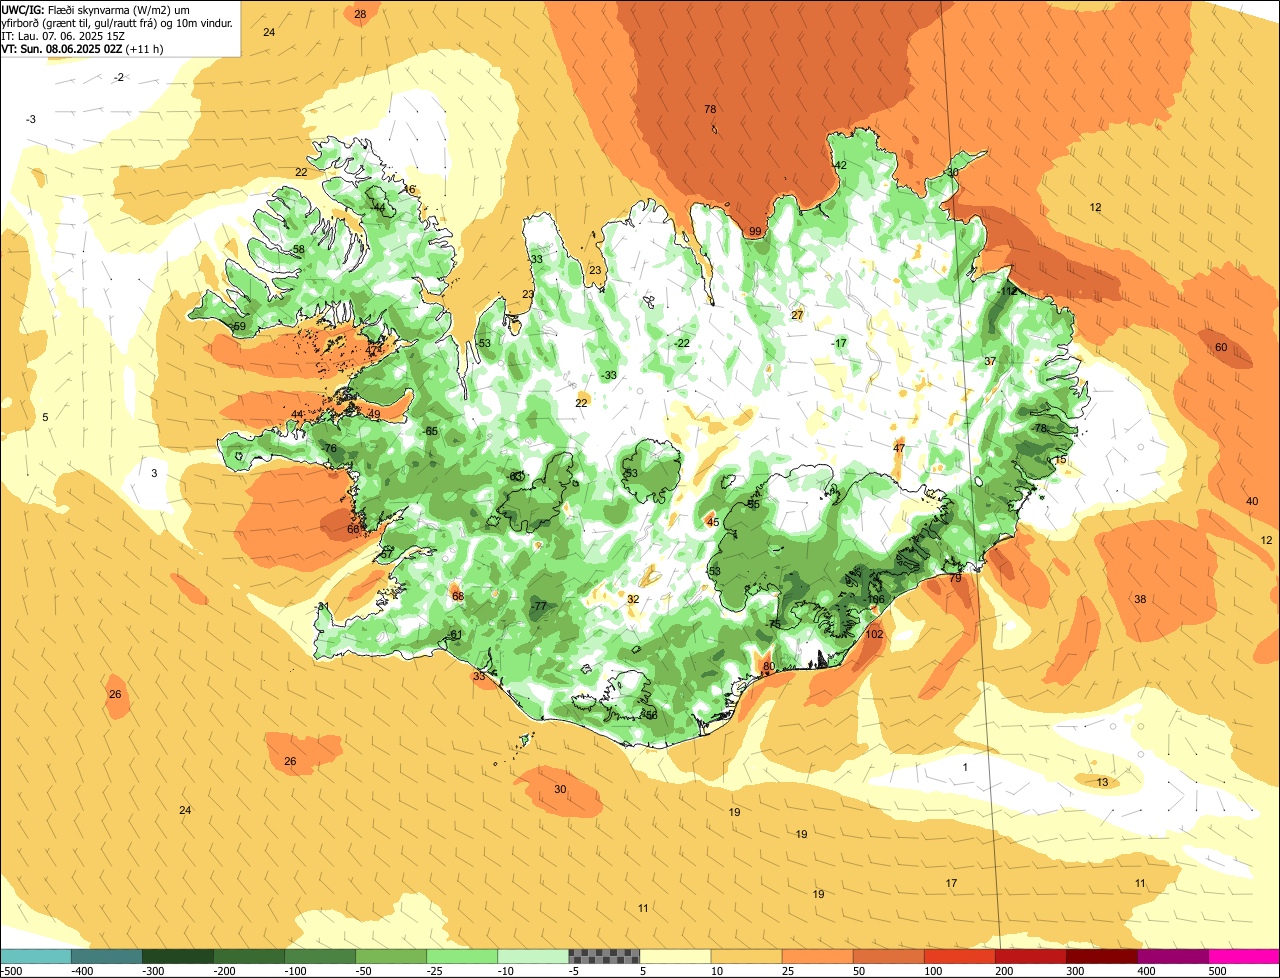Click the legend swatch between -200 and -100
The height and width of the screenshot is (978, 1280).
coord(249,956)
